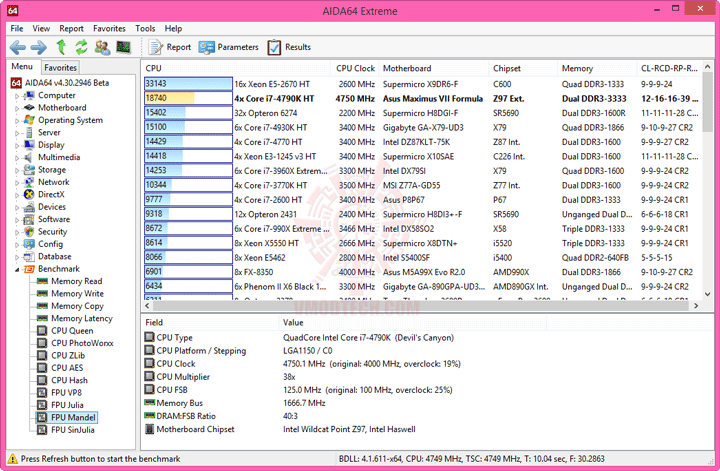Screen dimensions: 720x471
Task: Select the Storage icon in tree
Action: (x=29, y=169)
